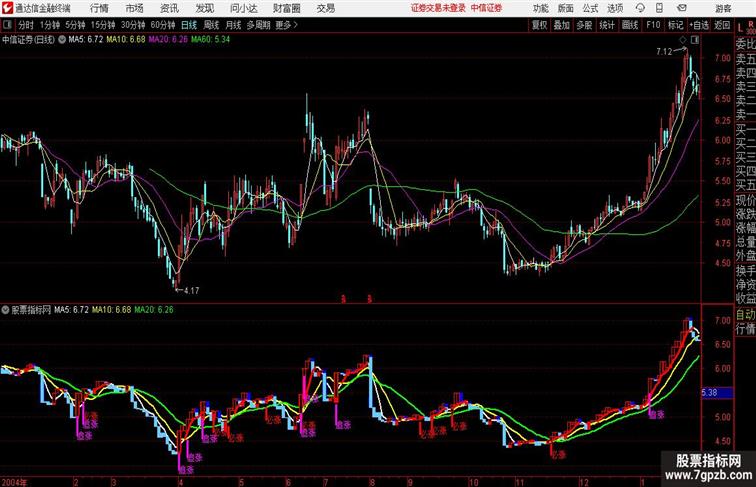
Task: Click the red L indicator in right panel
Action: [x=740, y=28]
